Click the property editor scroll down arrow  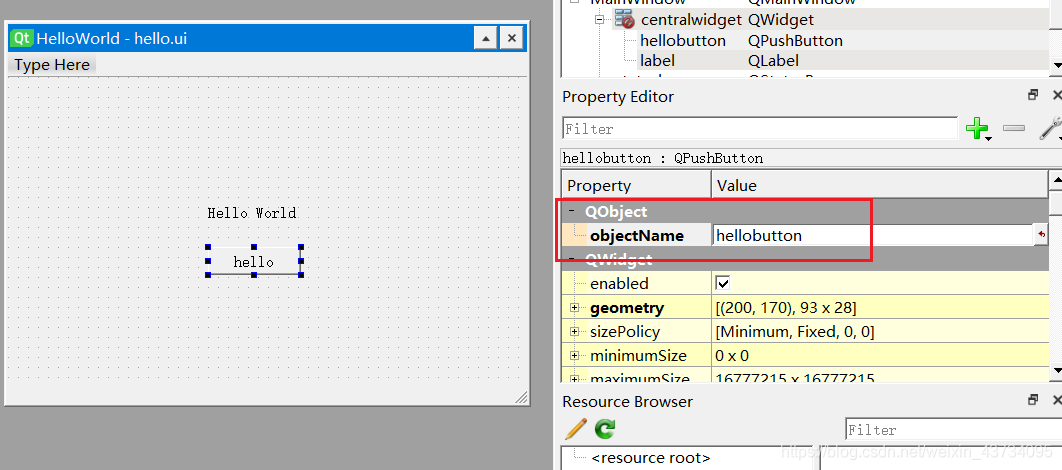click(1056, 370)
